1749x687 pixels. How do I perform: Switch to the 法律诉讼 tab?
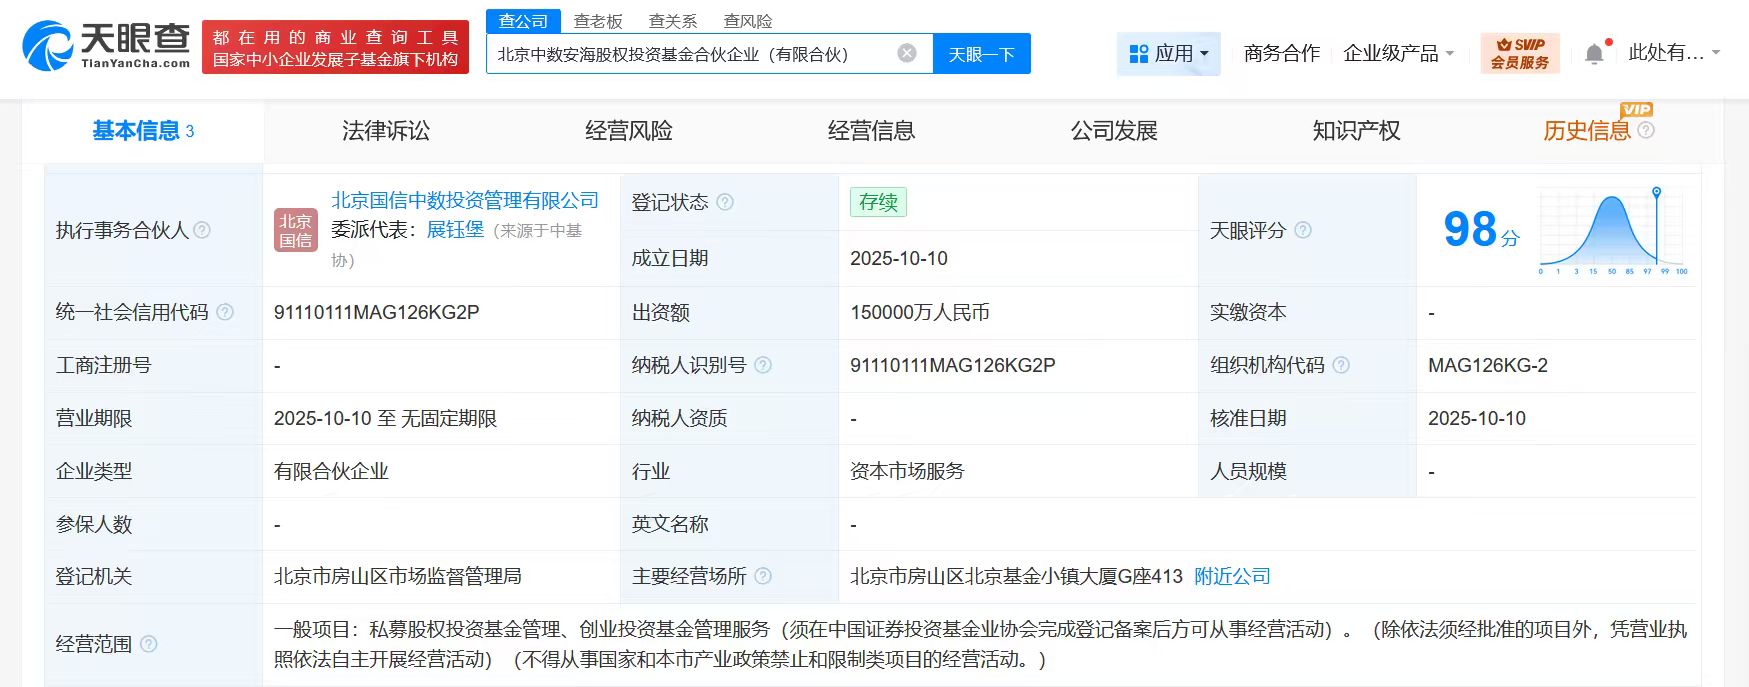click(385, 131)
